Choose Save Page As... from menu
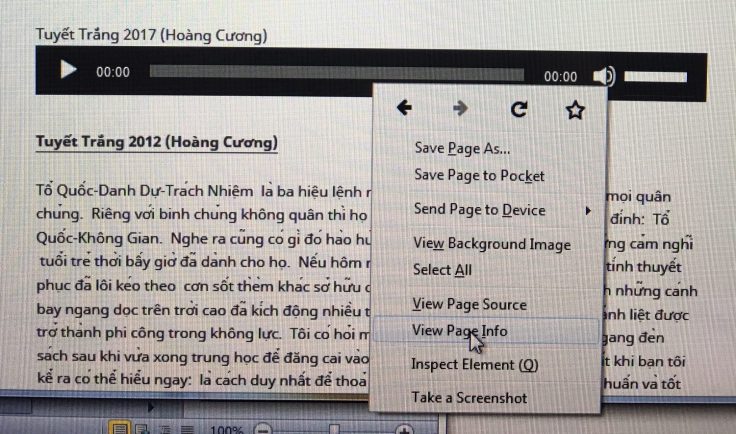 (462, 149)
